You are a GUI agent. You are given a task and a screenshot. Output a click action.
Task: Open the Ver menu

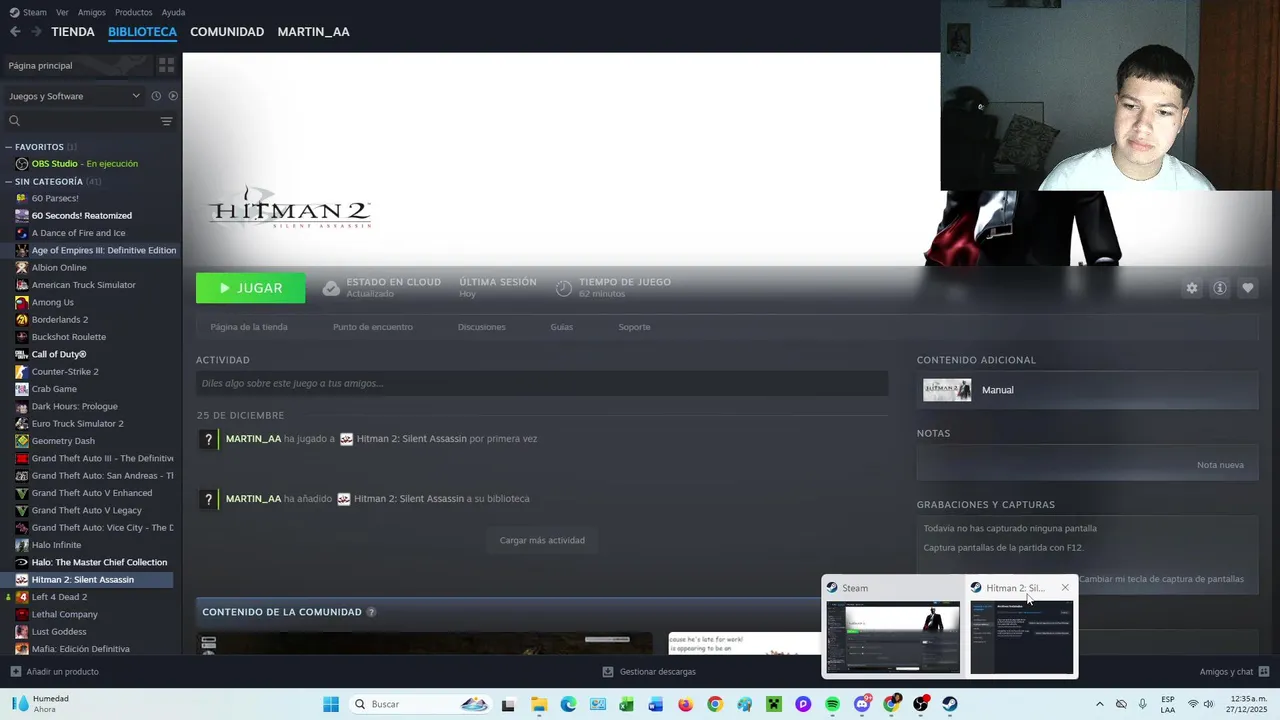(x=62, y=12)
